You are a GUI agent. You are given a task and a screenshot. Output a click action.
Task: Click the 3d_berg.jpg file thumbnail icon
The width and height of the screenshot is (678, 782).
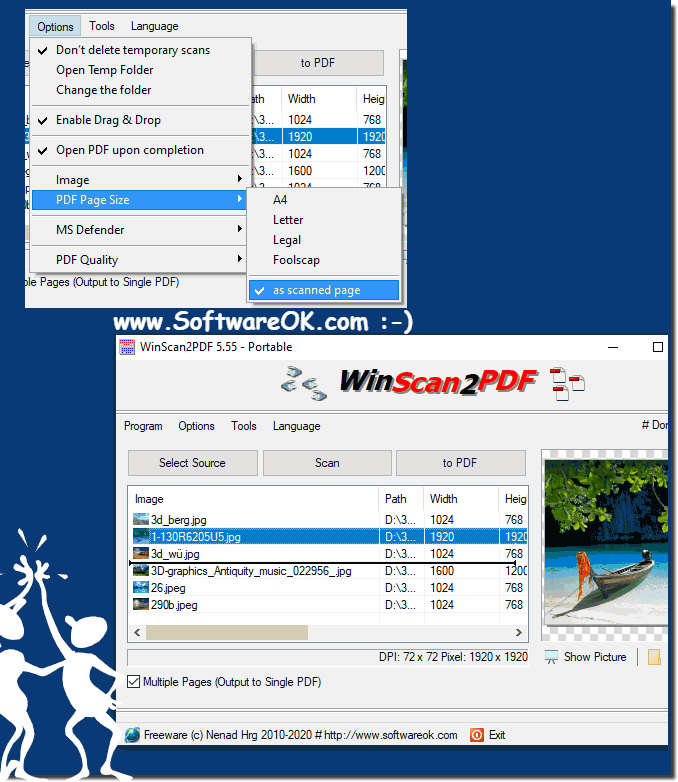pyautogui.click(x=141, y=519)
